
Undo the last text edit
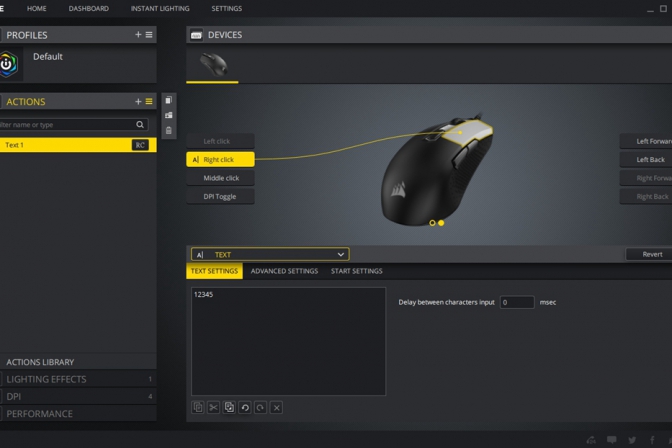tap(245, 407)
